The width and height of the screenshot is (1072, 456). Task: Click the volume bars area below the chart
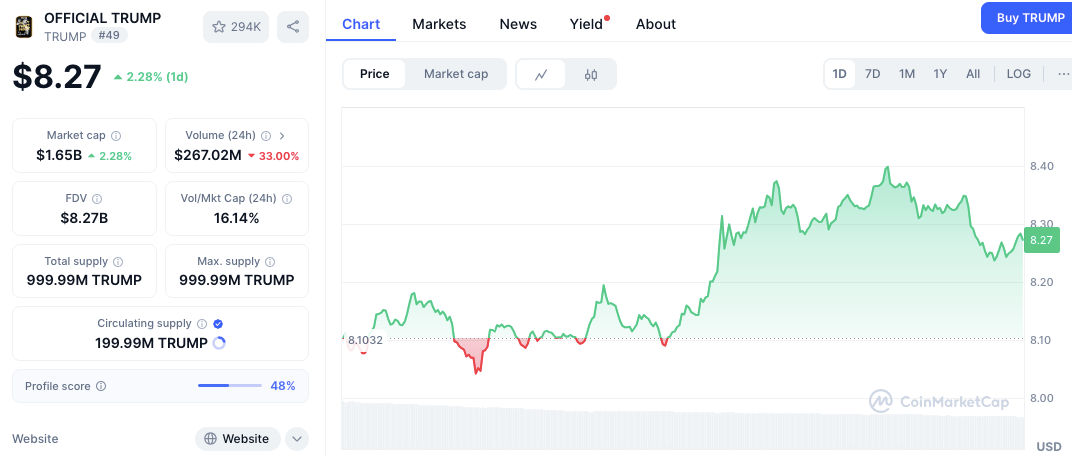[x=683, y=425]
